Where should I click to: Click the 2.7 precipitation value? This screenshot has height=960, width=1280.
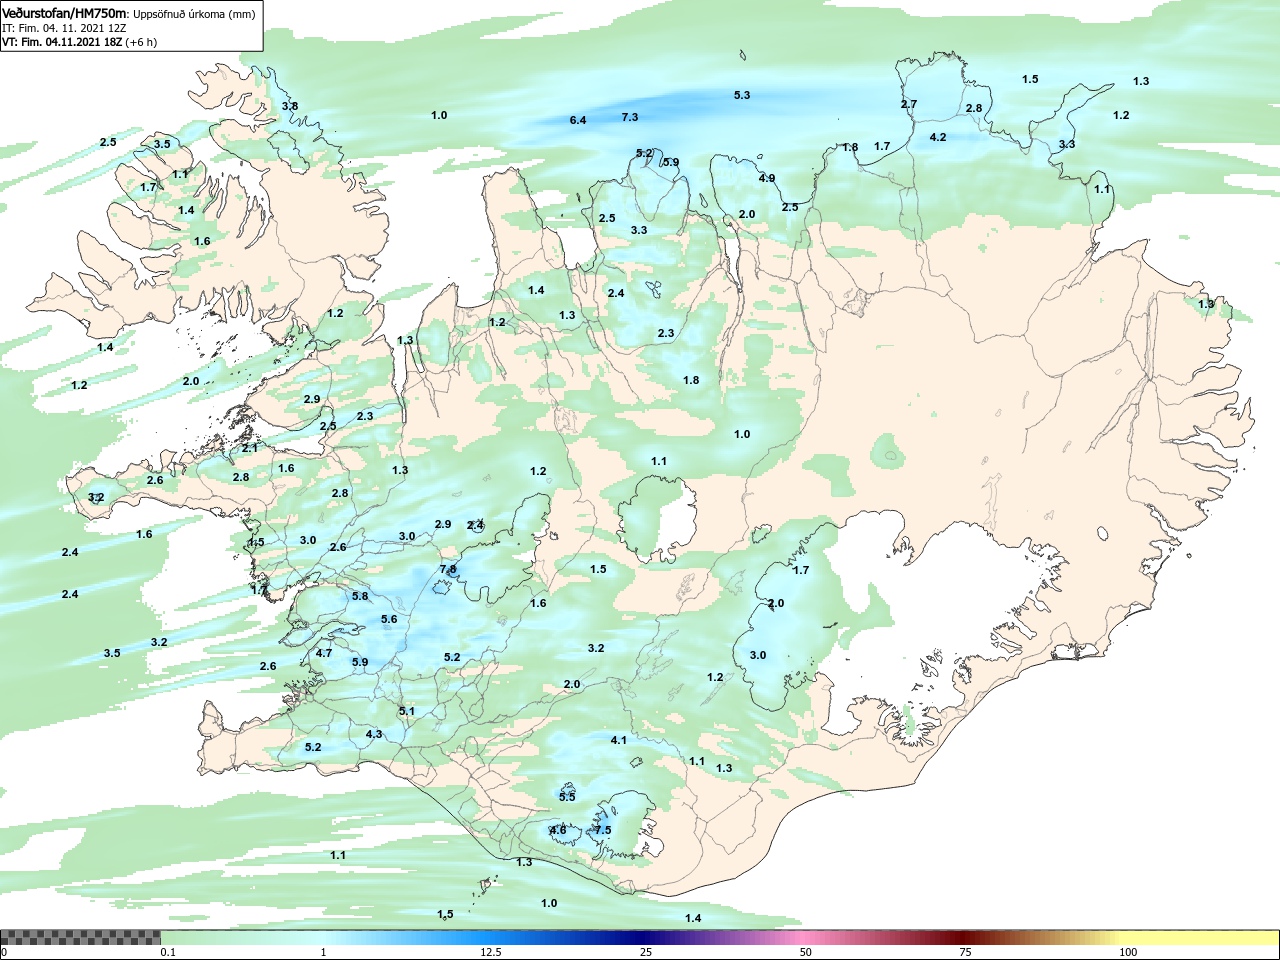tap(909, 104)
